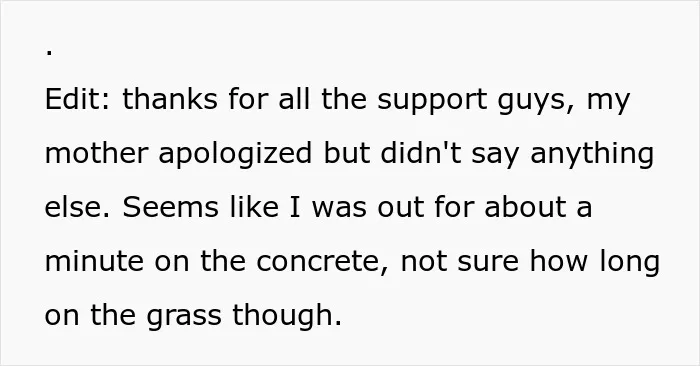The width and height of the screenshot is (700, 366).
Task: Click the word 'apologized' in the text
Action: pos(235,155)
